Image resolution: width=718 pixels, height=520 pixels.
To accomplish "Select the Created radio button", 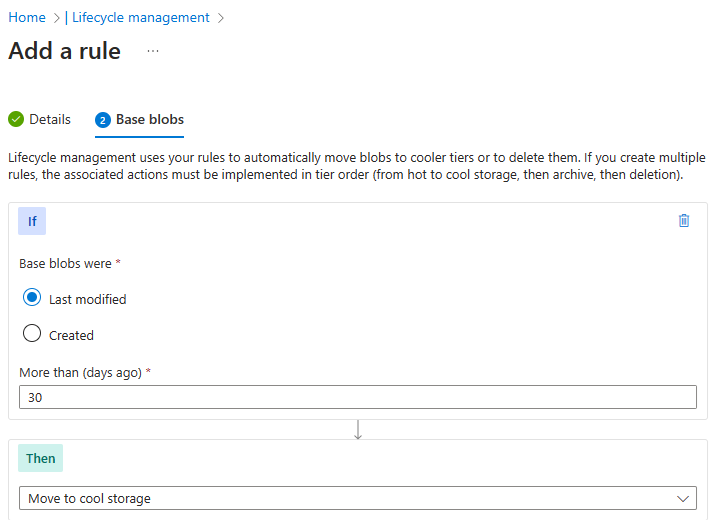I will [x=32, y=334].
